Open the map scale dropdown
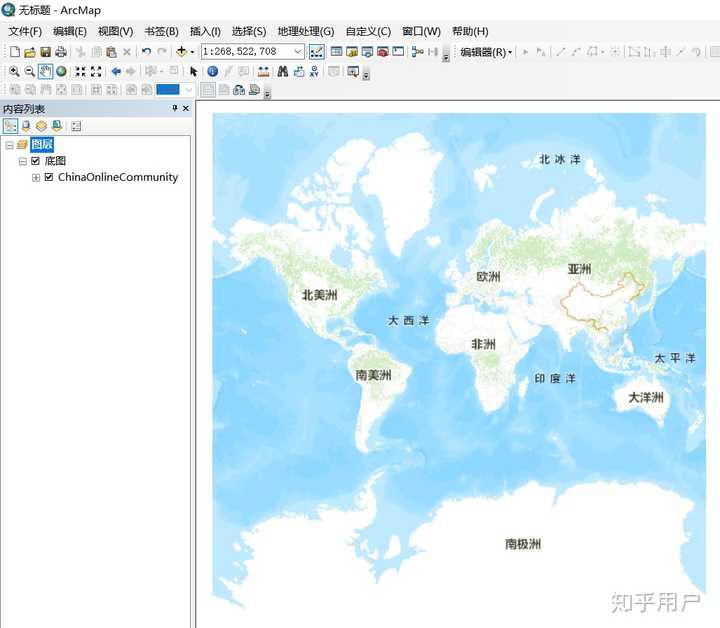Screen dimensions: 720x628 298,51
